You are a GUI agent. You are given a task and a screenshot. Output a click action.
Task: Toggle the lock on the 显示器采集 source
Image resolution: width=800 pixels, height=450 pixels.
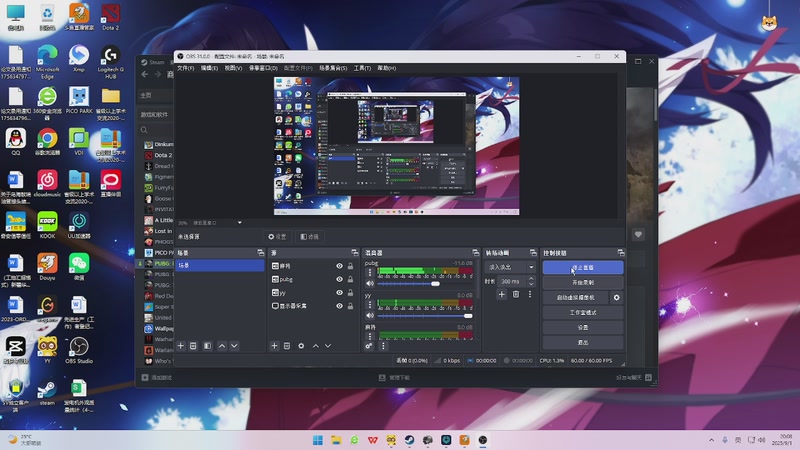350,306
